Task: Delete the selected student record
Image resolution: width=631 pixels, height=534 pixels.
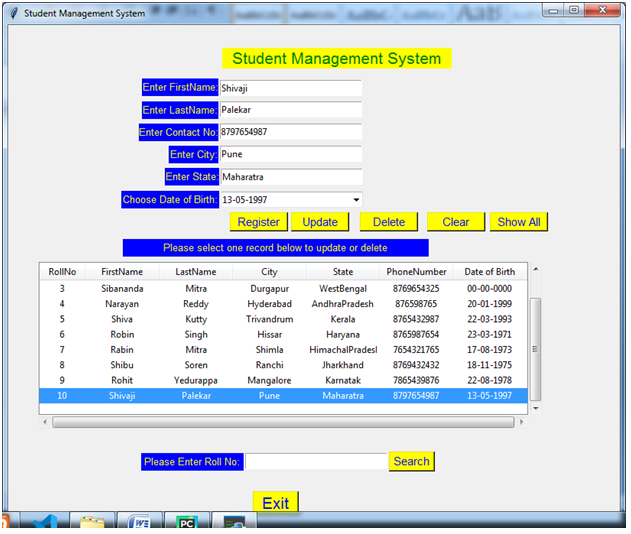Action: [x=389, y=222]
